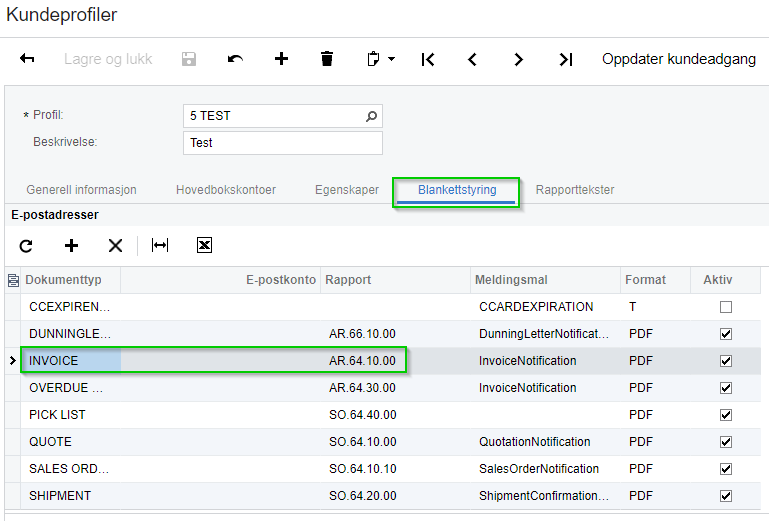This screenshot has height=521, width=769.
Task: Click report SO.64.40.00 cell
Action: [395, 415]
